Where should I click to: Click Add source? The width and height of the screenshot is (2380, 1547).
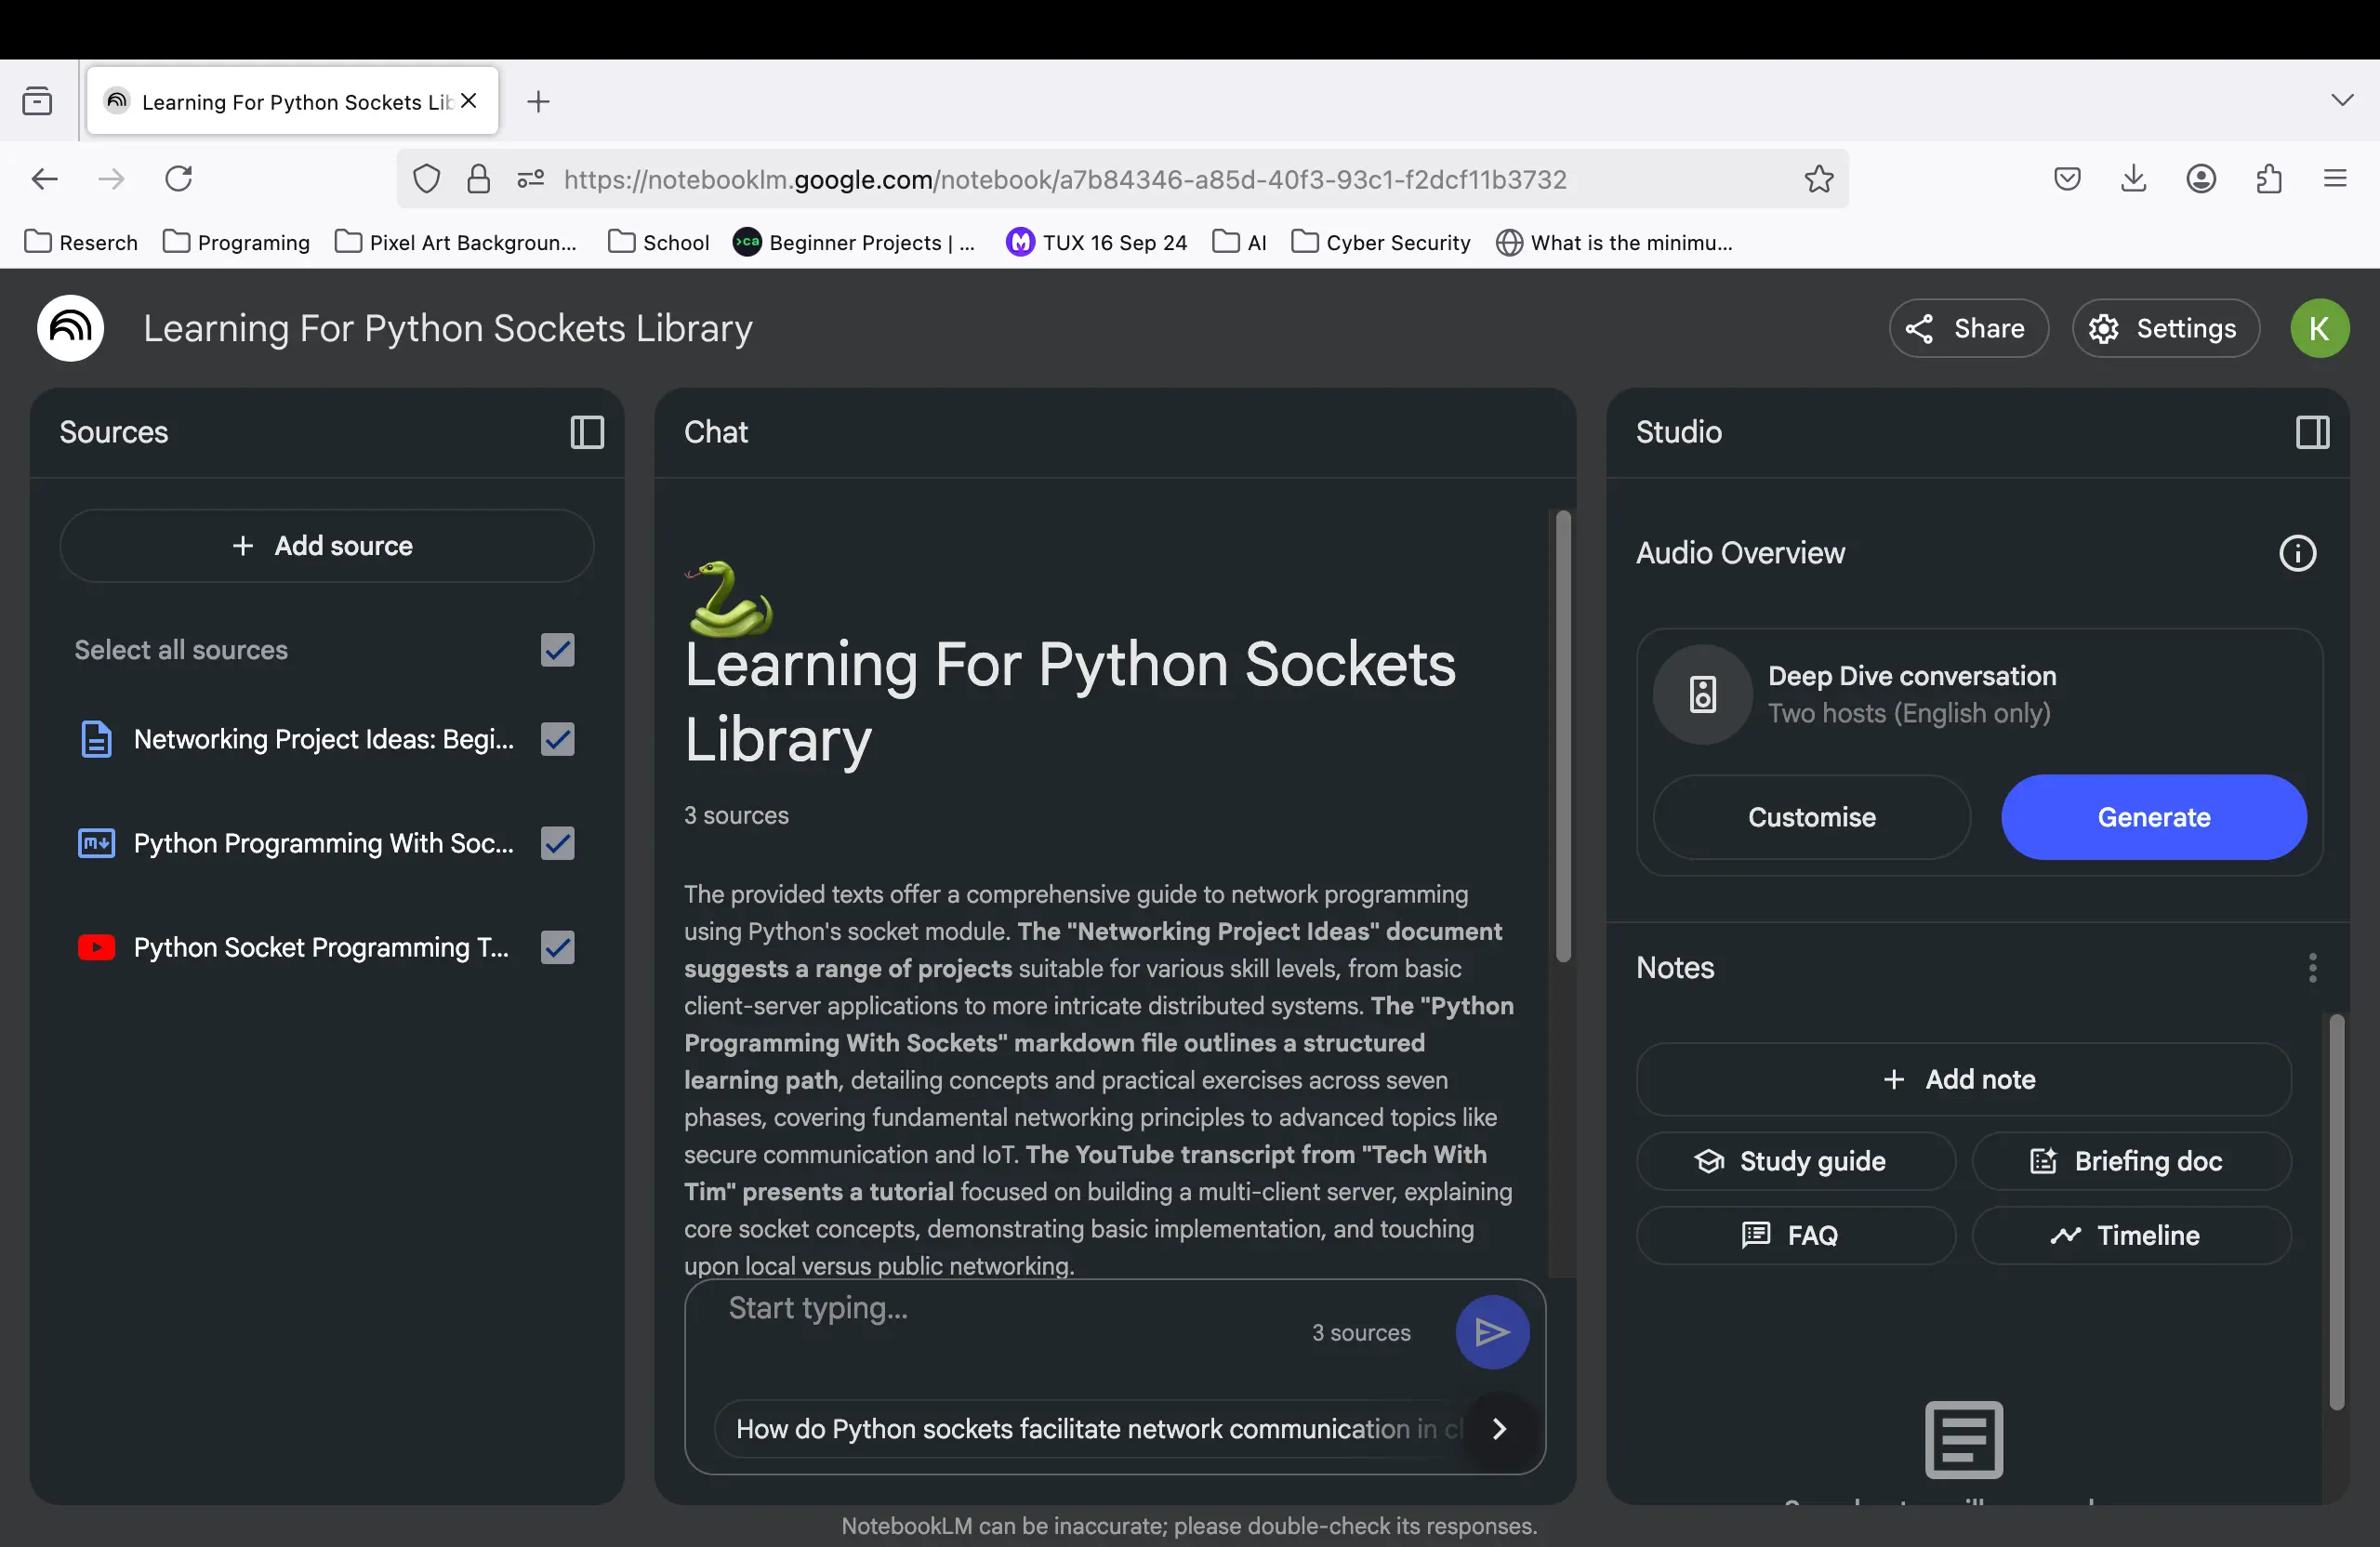pyautogui.click(x=326, y=546)
